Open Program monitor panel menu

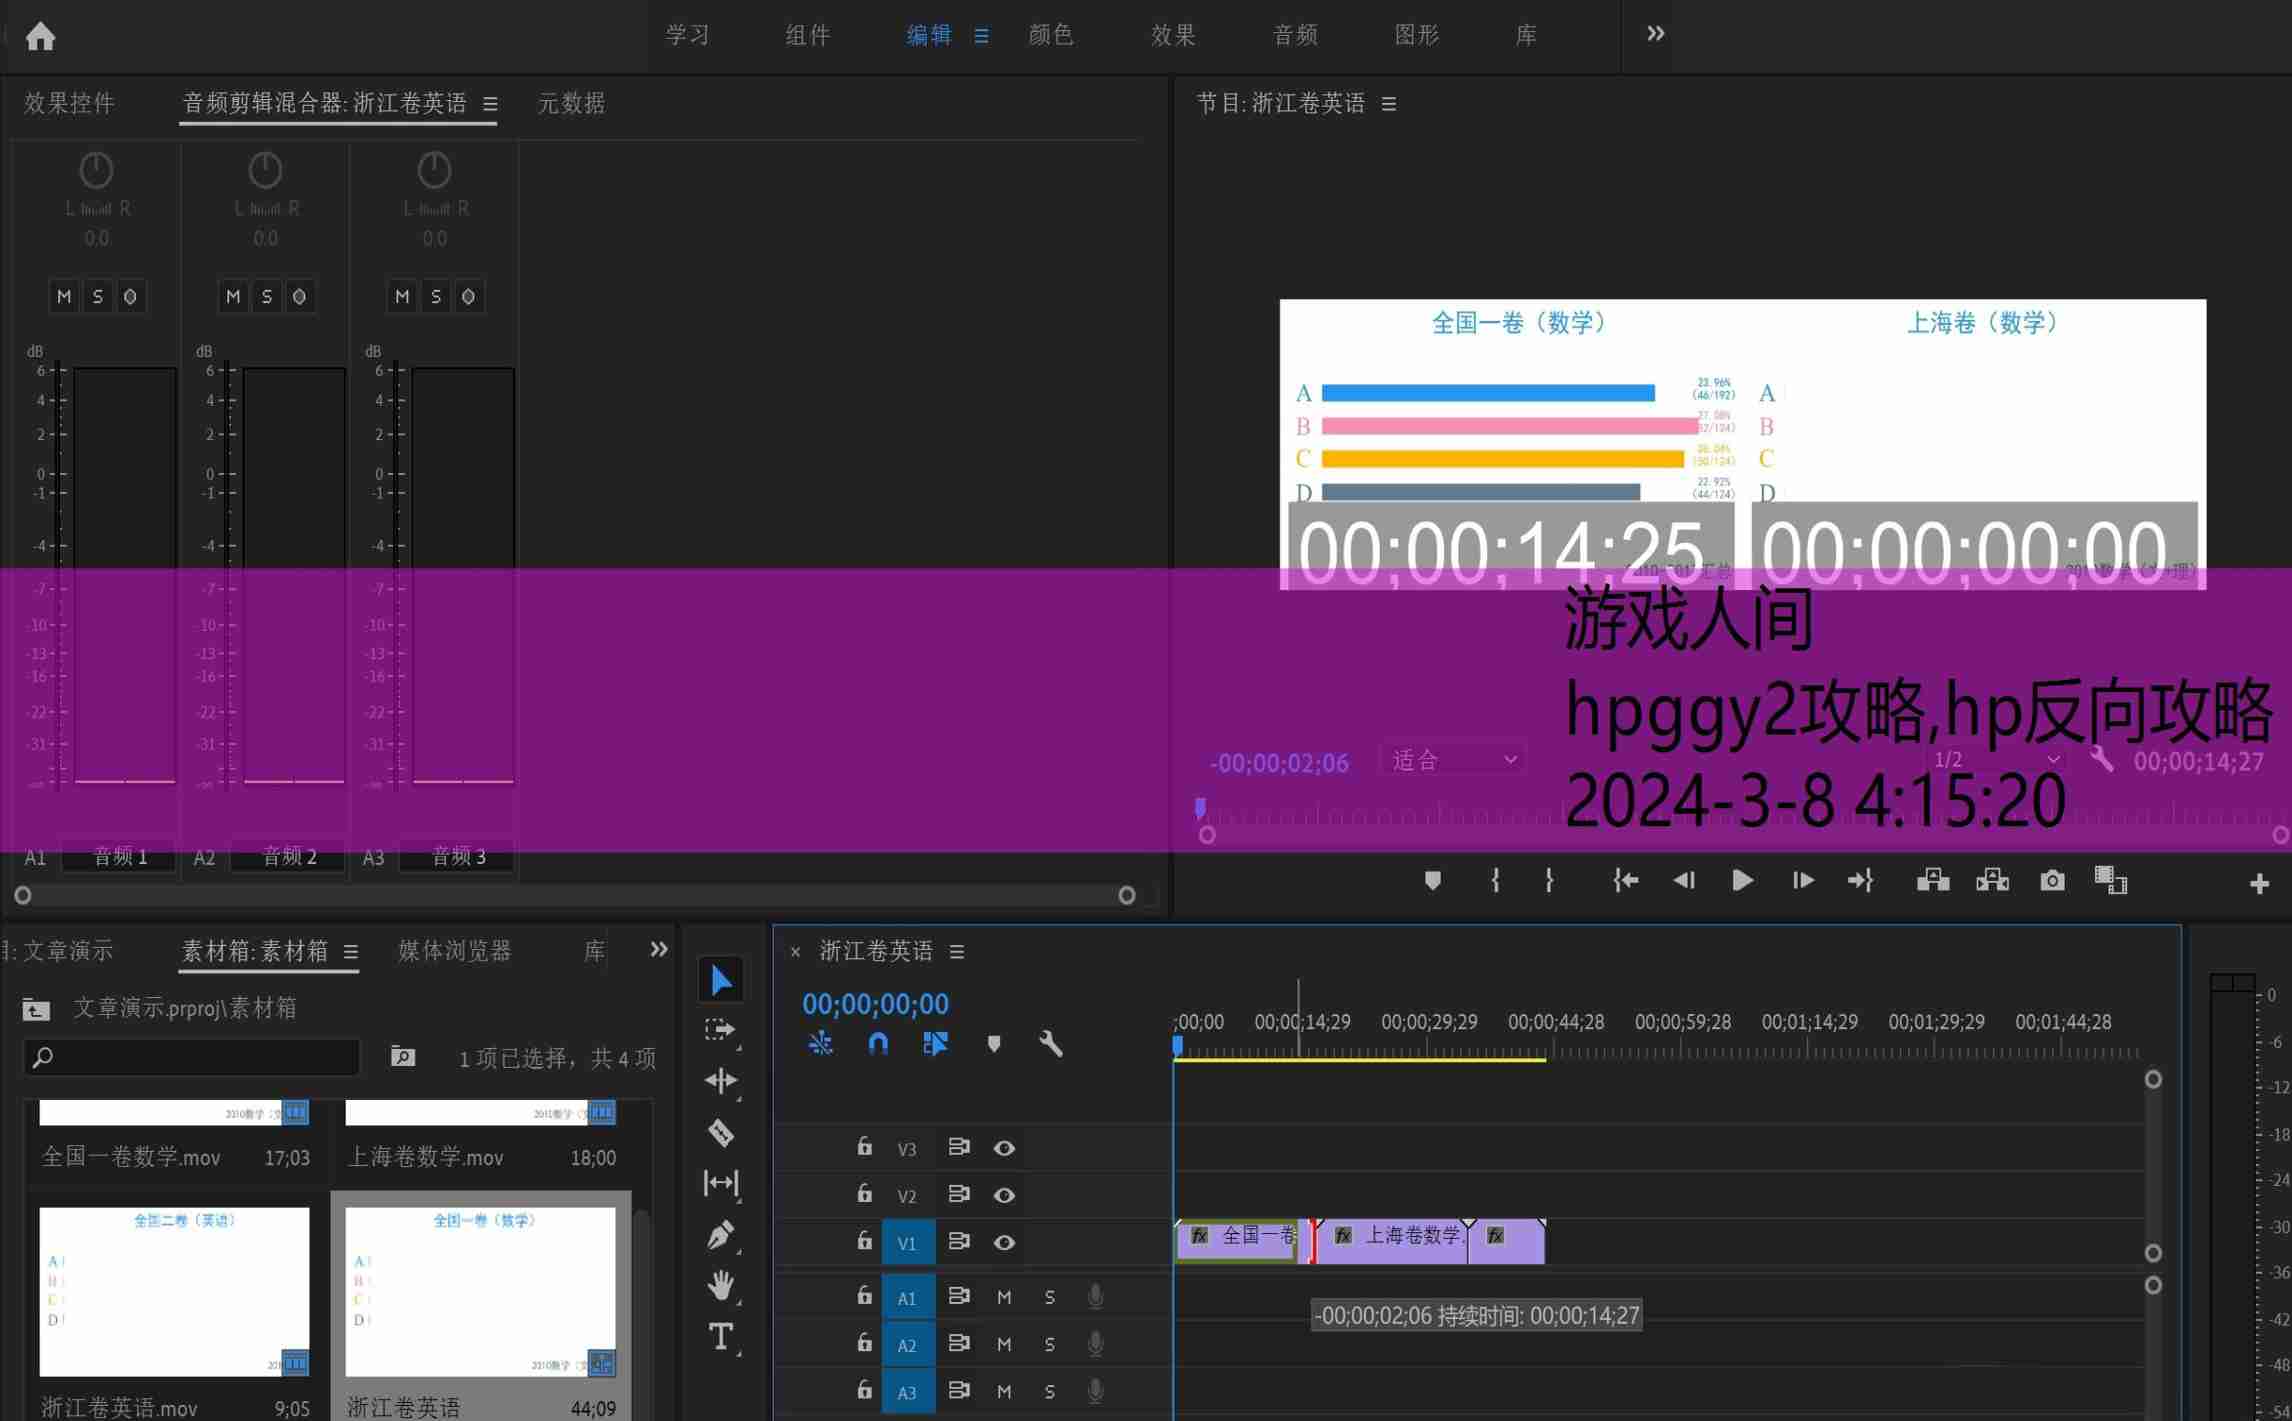click(x=1388, y=104)
